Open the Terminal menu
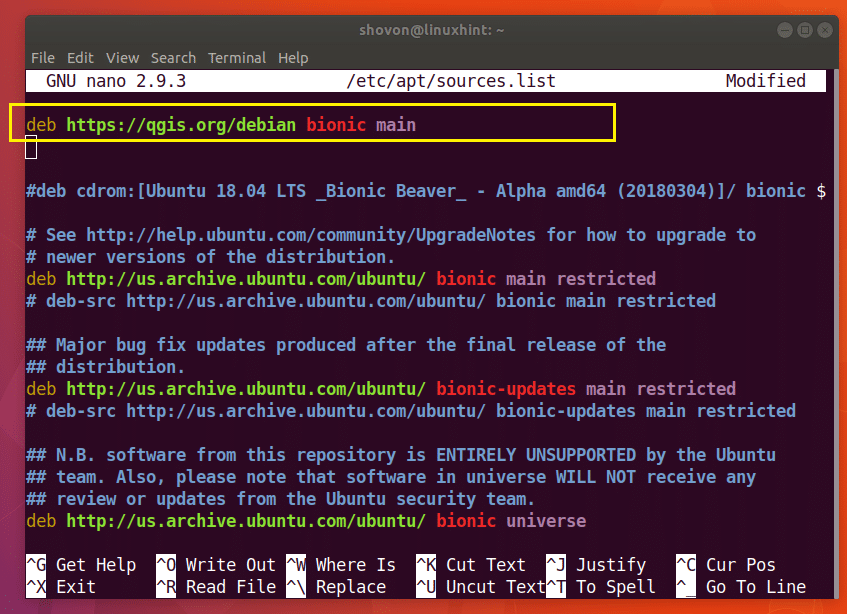The width and height of the screenshot is (847, 614). coord(237,58)
